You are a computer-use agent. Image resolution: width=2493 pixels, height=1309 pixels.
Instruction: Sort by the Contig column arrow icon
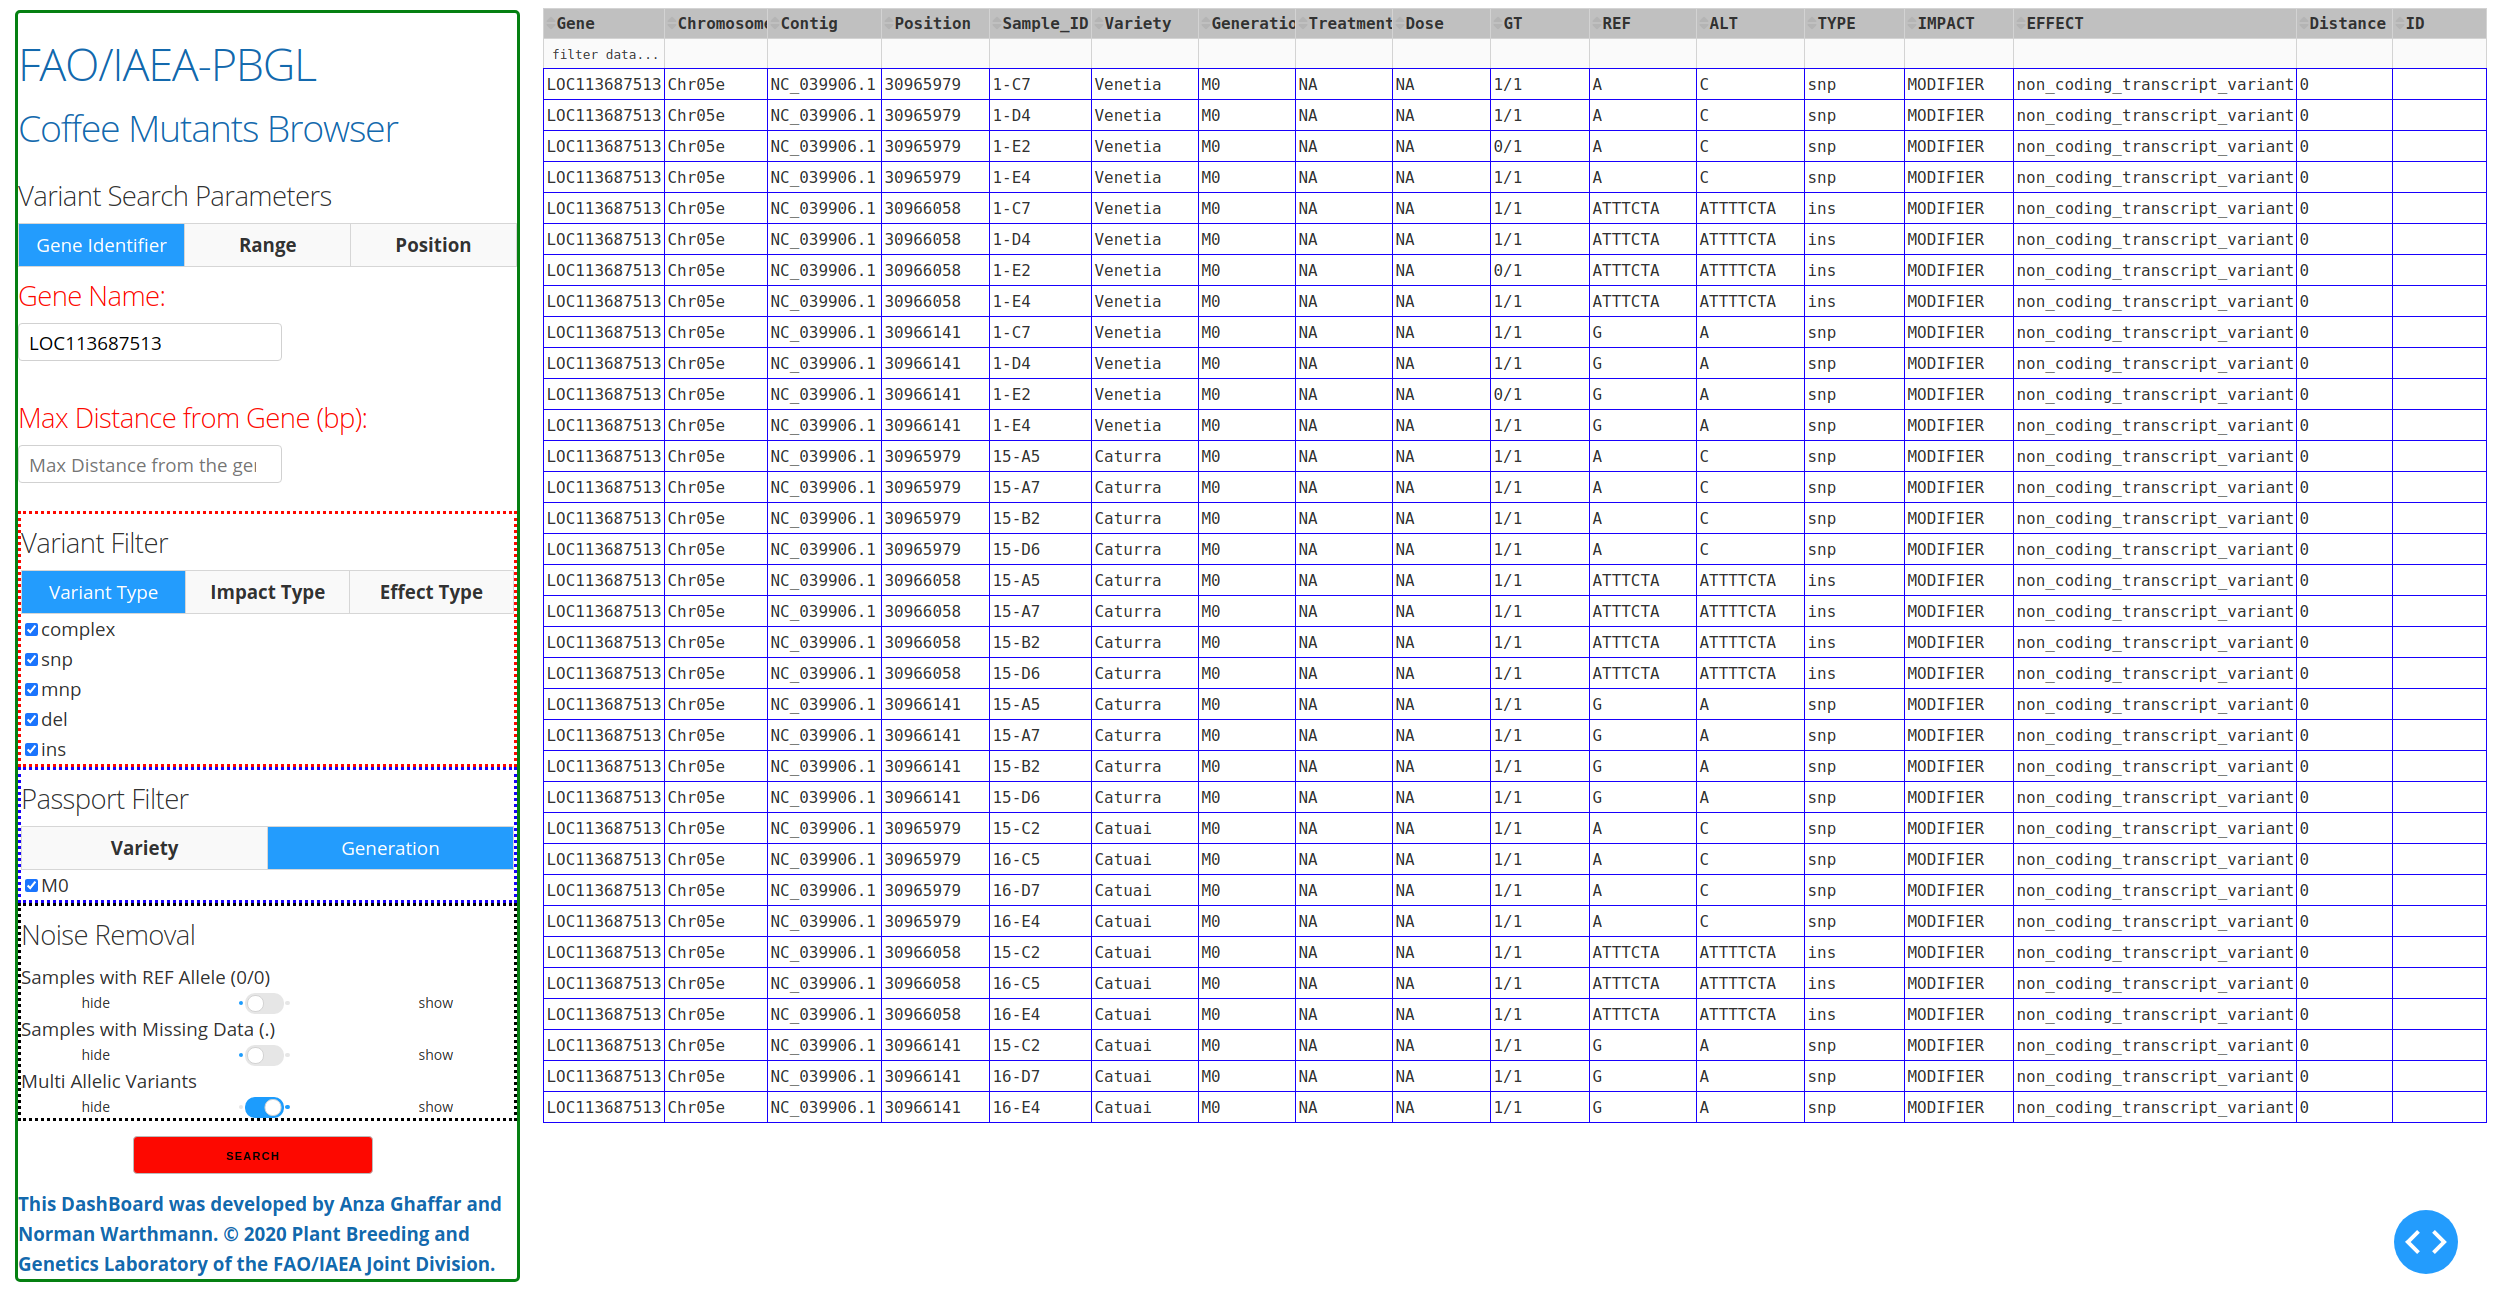775,23
